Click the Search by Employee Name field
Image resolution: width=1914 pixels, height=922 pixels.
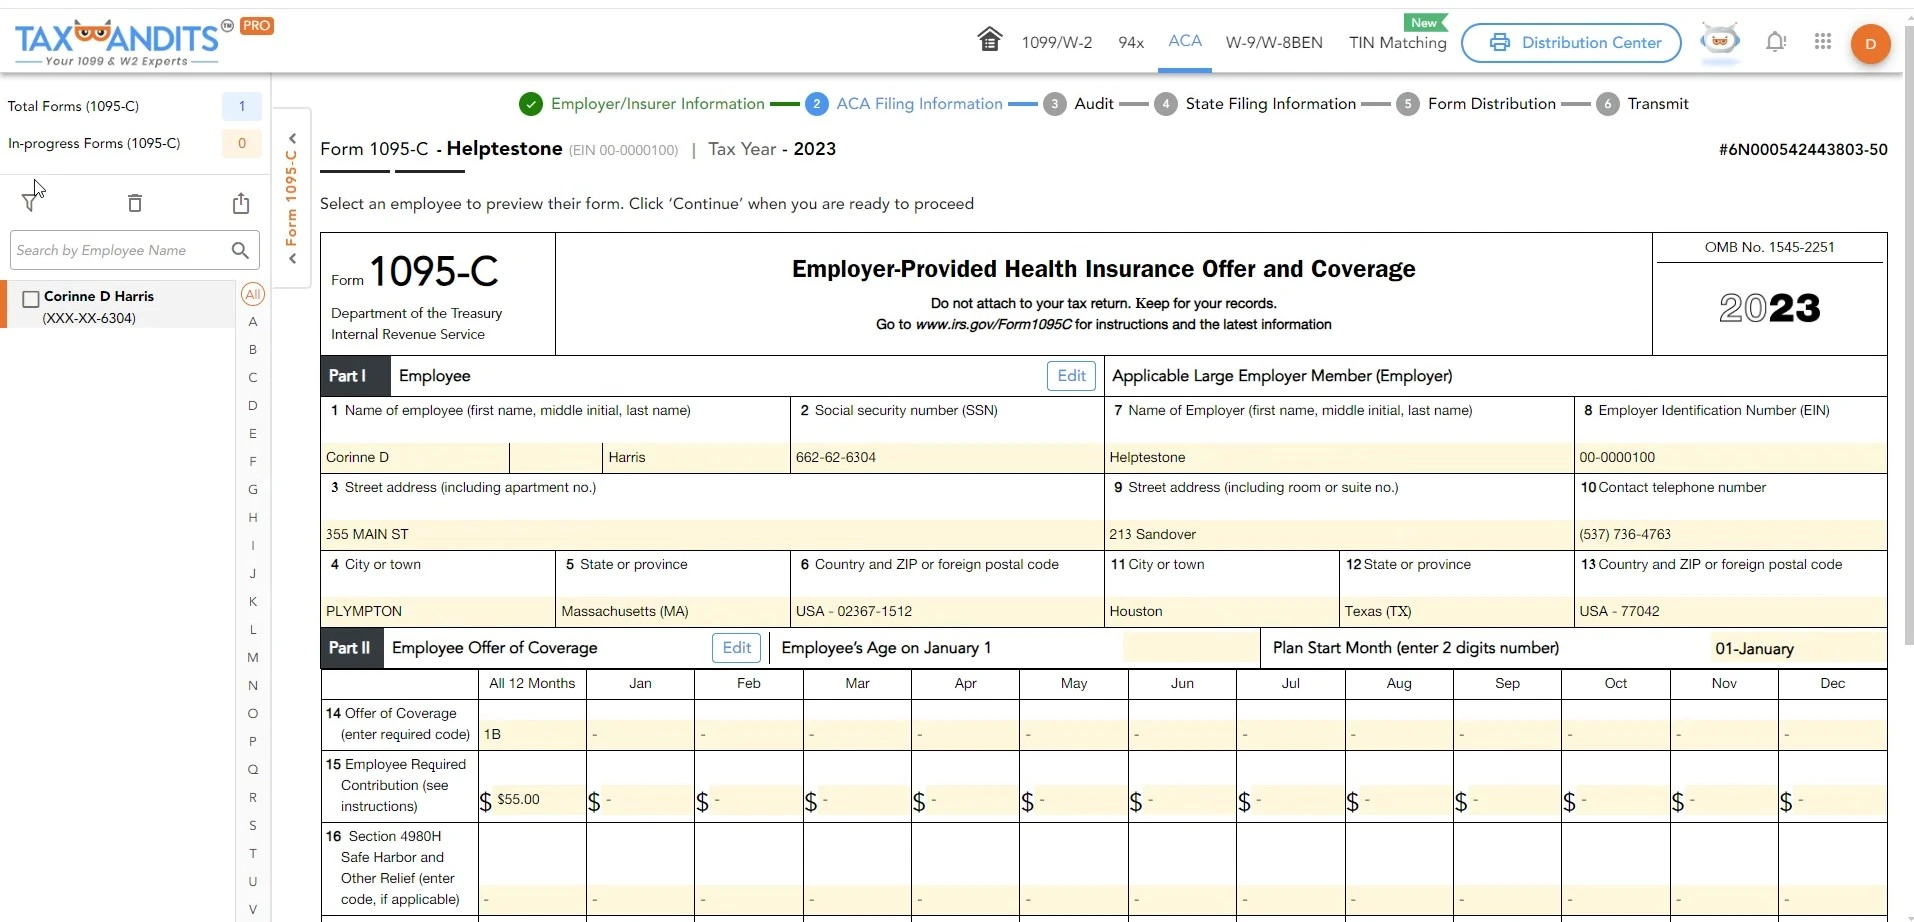pos(118,250)
